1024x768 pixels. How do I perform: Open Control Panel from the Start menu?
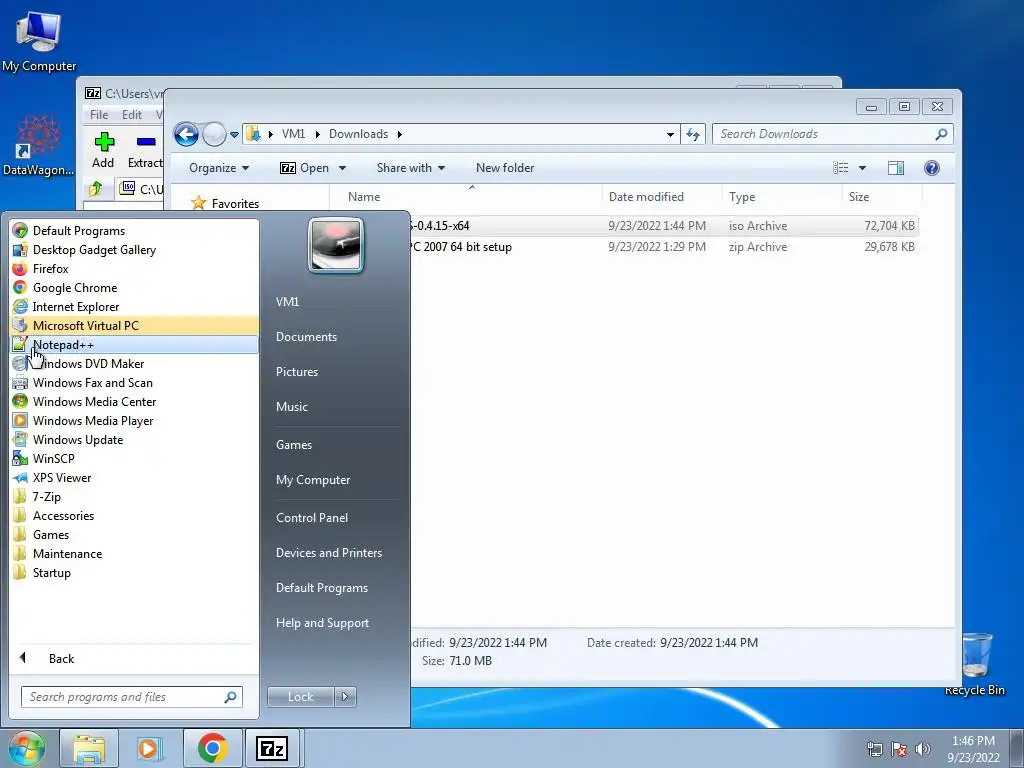312,518
